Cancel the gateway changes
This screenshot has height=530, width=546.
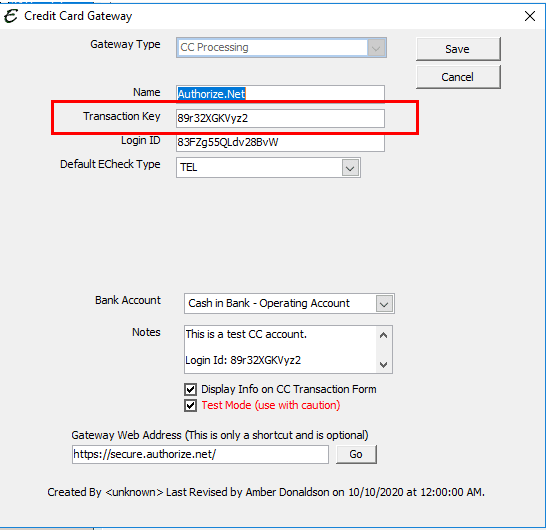(458, 77)
